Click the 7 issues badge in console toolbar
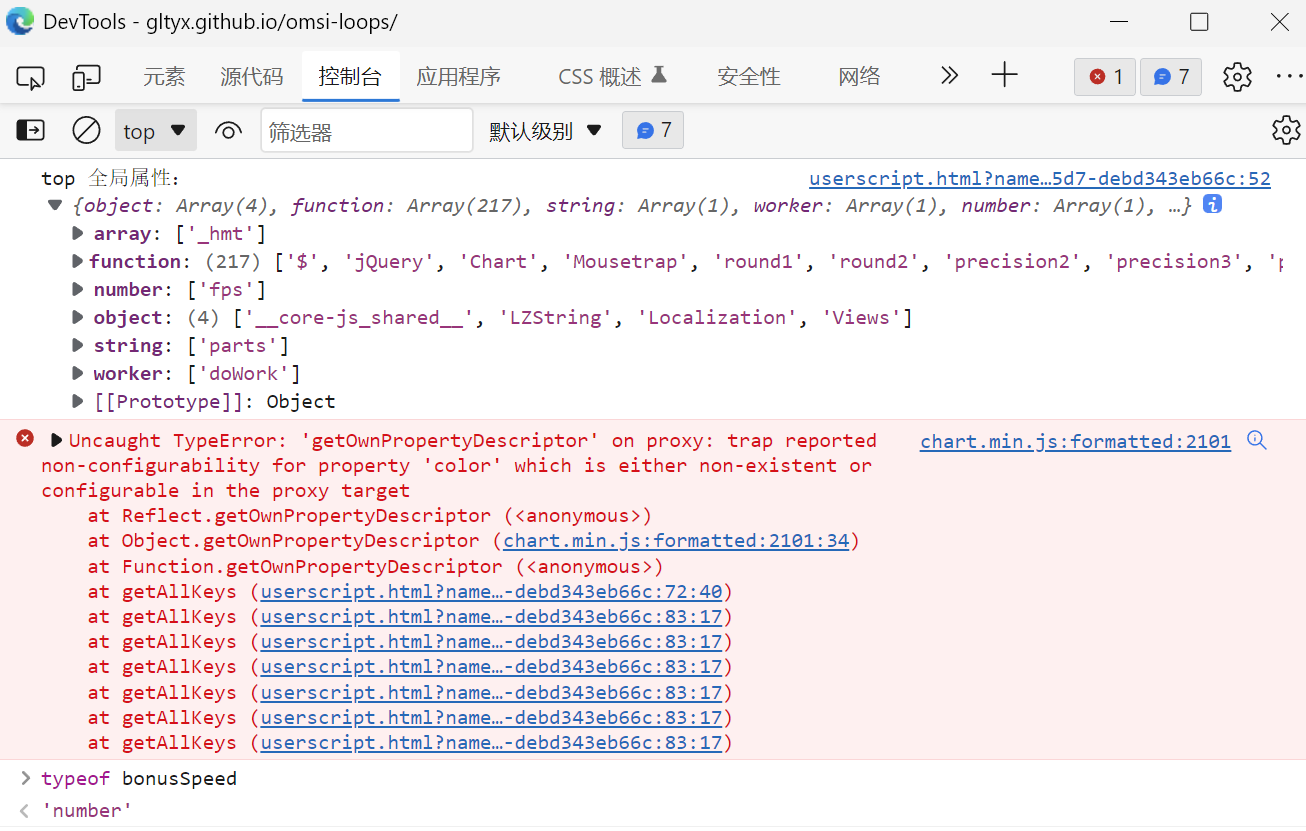 (653, 131)
